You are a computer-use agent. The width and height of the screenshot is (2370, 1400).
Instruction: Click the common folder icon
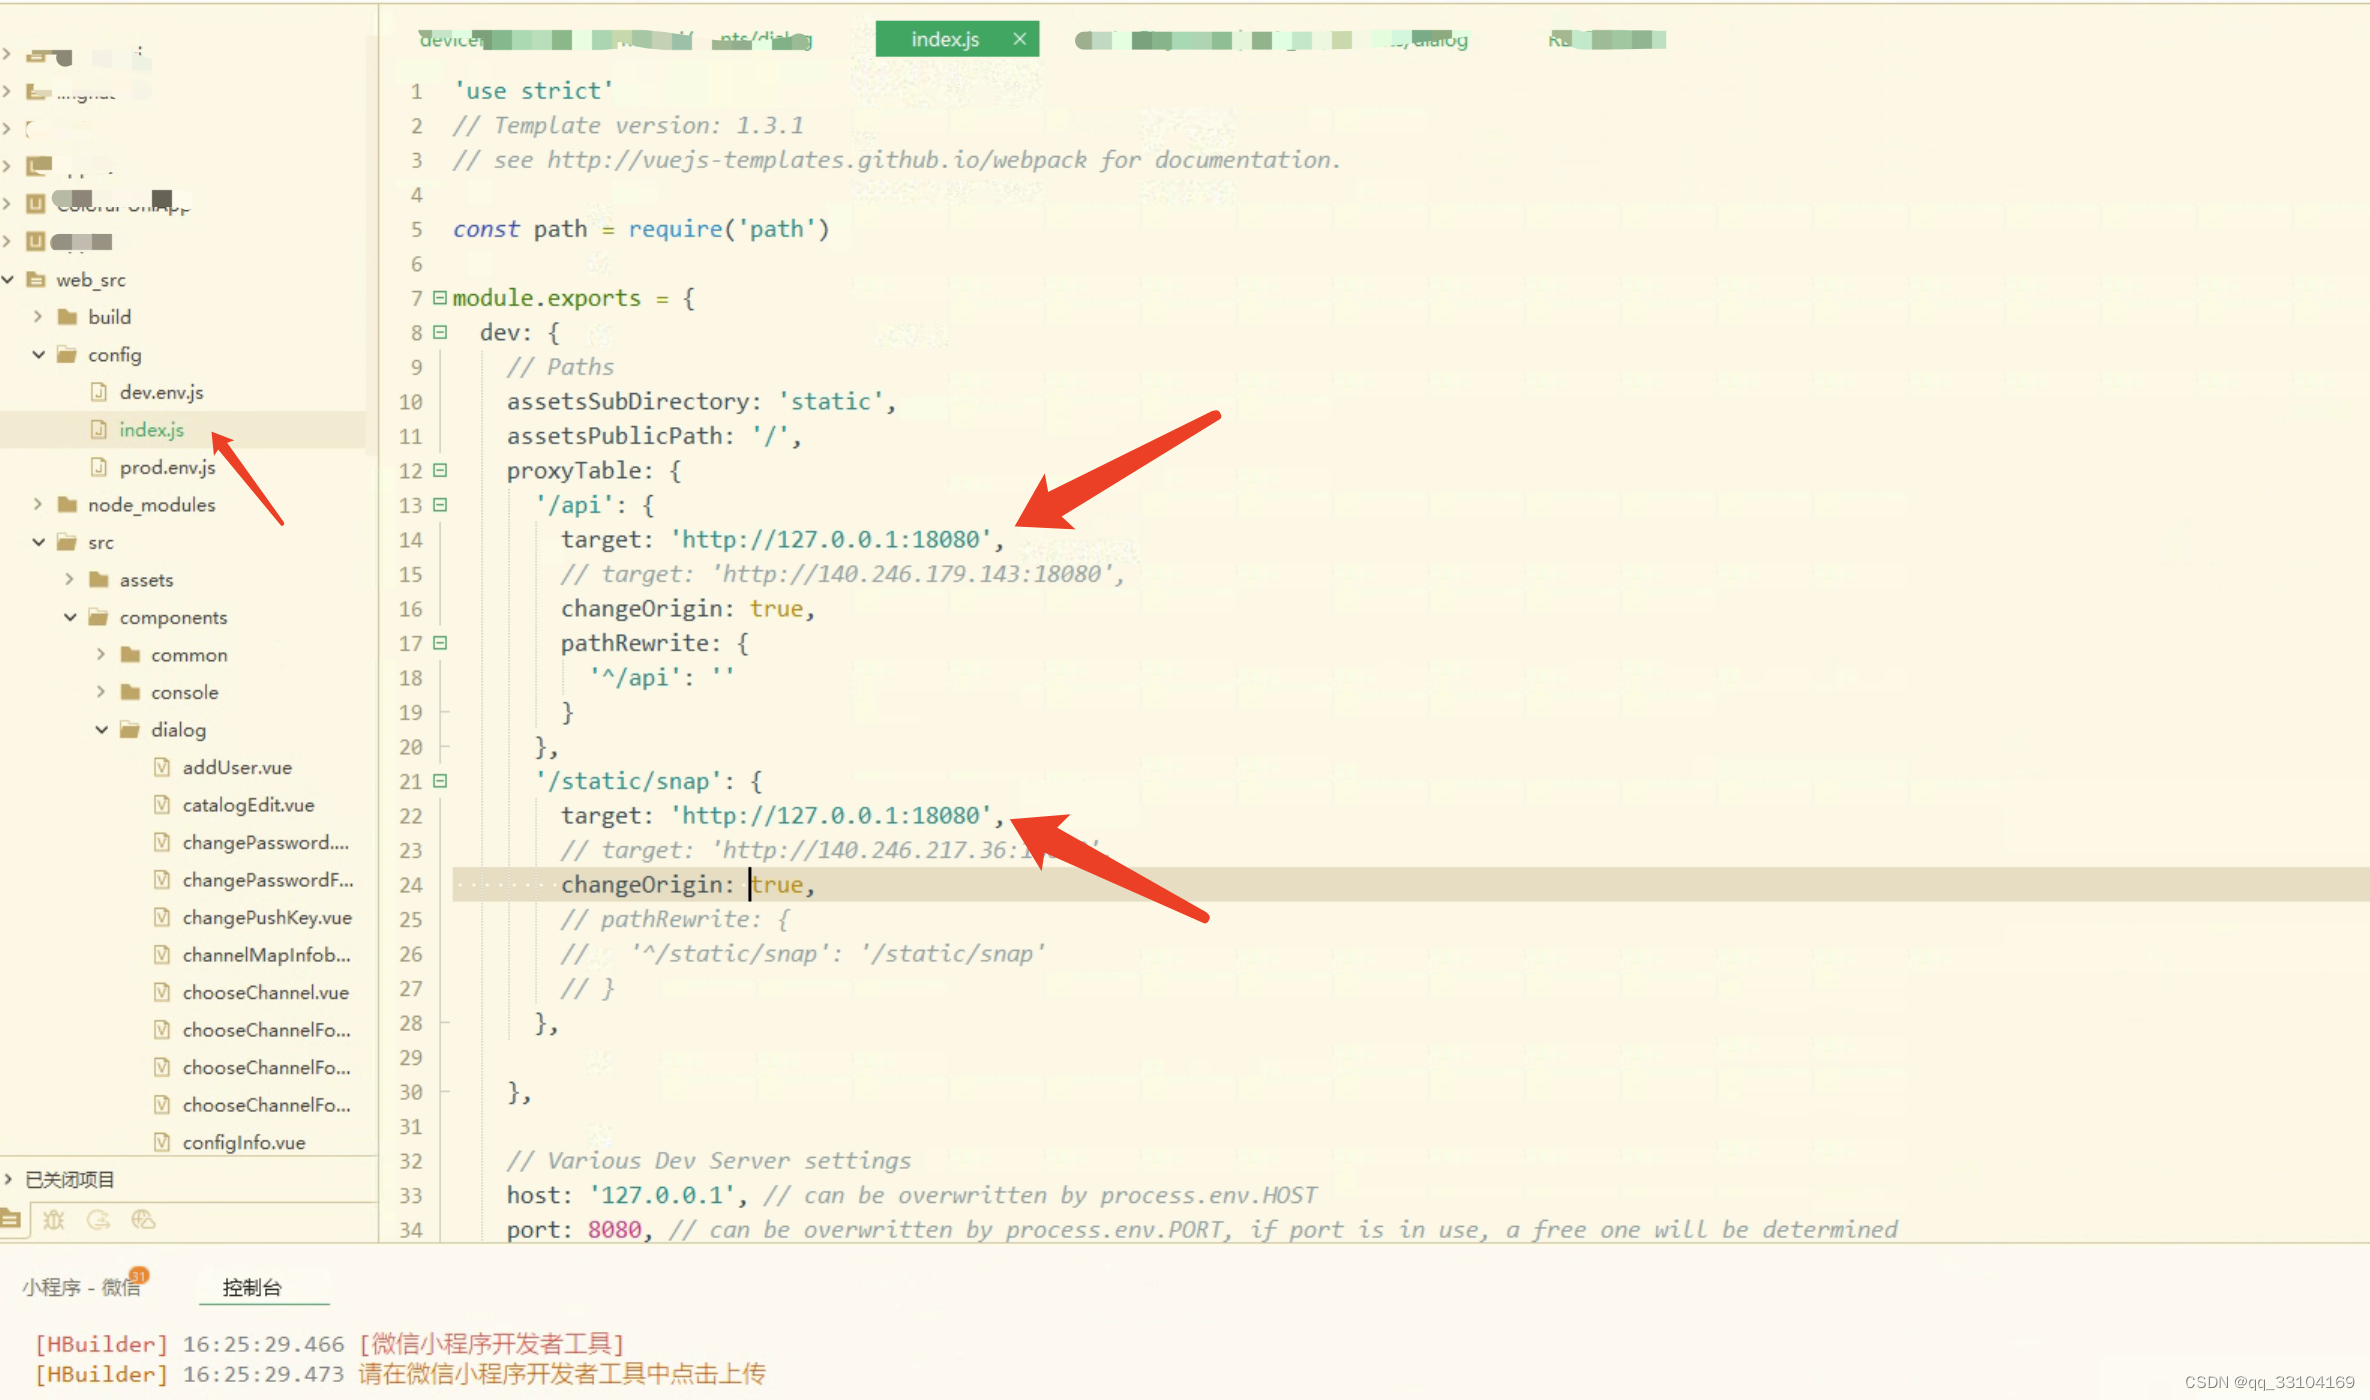(130, 654)
